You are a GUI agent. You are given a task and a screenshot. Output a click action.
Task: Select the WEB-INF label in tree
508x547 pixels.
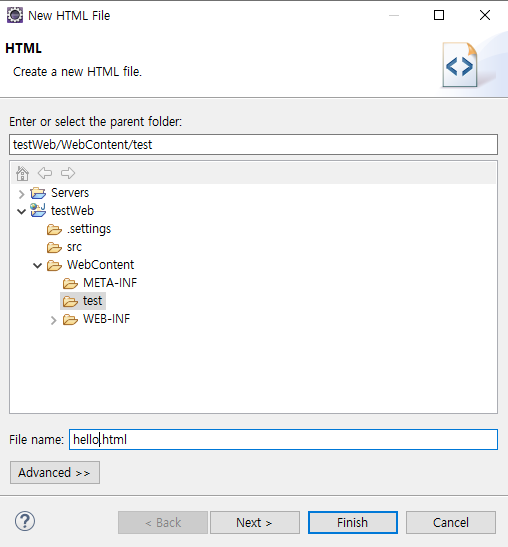[106, 319]
